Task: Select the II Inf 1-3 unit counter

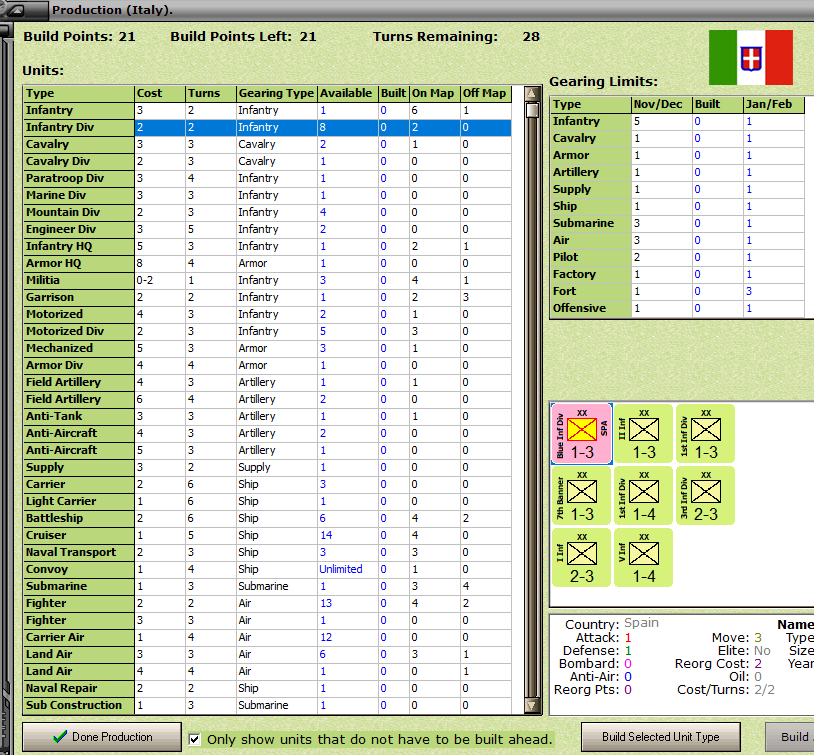Action: pos(644,434)
